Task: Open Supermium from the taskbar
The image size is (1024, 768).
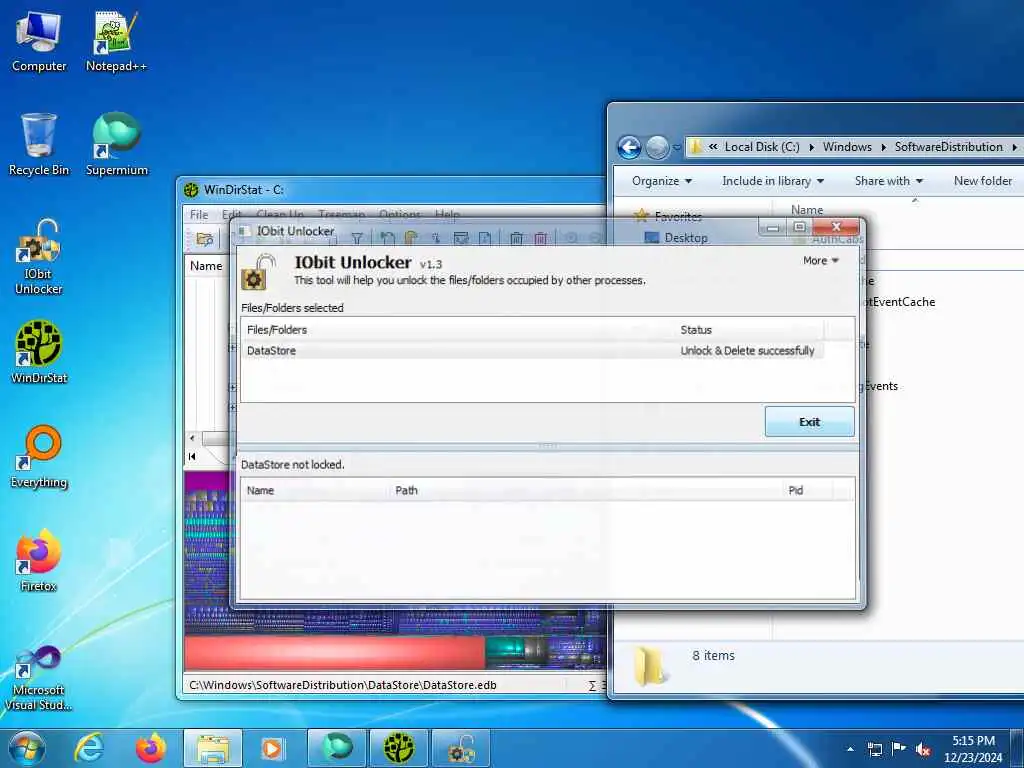Action: (336, 748)
